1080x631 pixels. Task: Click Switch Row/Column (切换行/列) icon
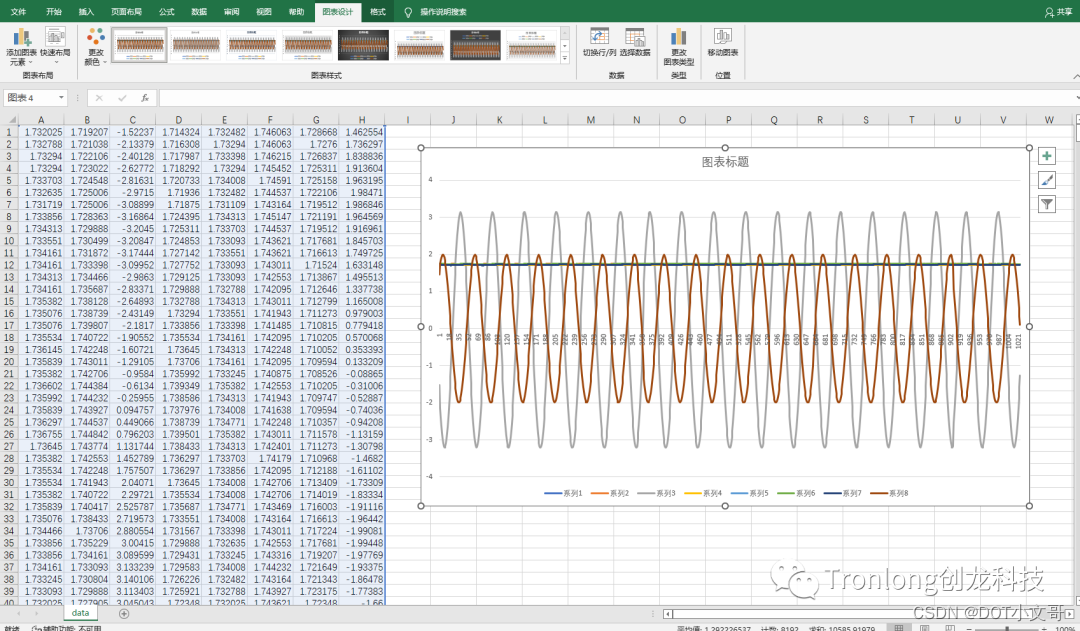[599, 37]
